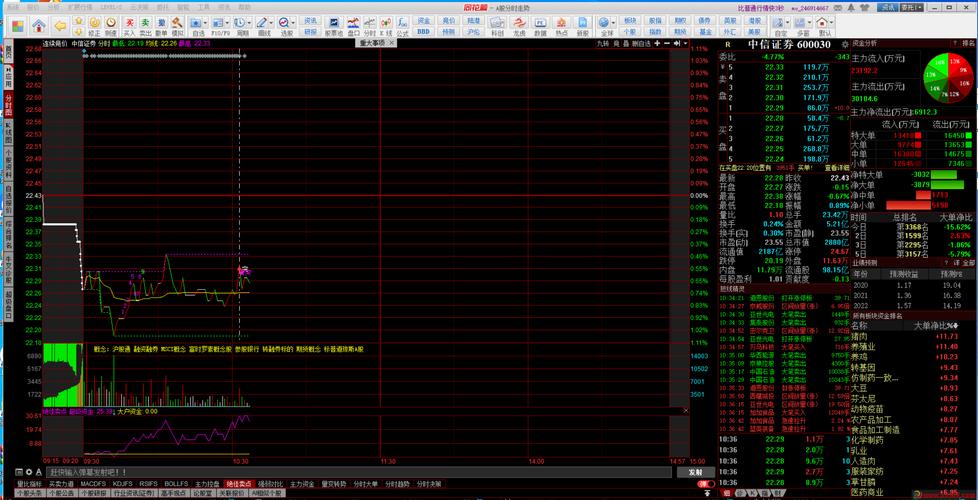Click the minus zoom-out chart control
Viewport: 978px width, 500px height.
point(667,44)
